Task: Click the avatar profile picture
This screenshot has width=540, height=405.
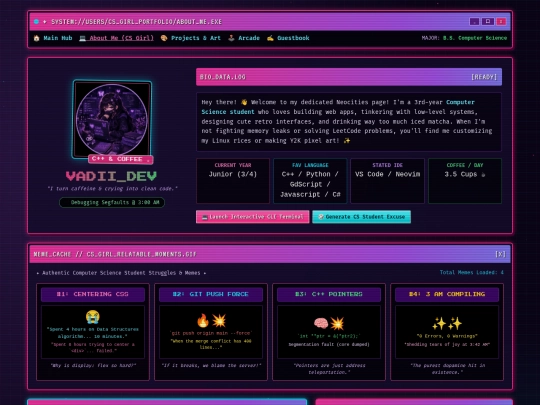Action: 112,119
